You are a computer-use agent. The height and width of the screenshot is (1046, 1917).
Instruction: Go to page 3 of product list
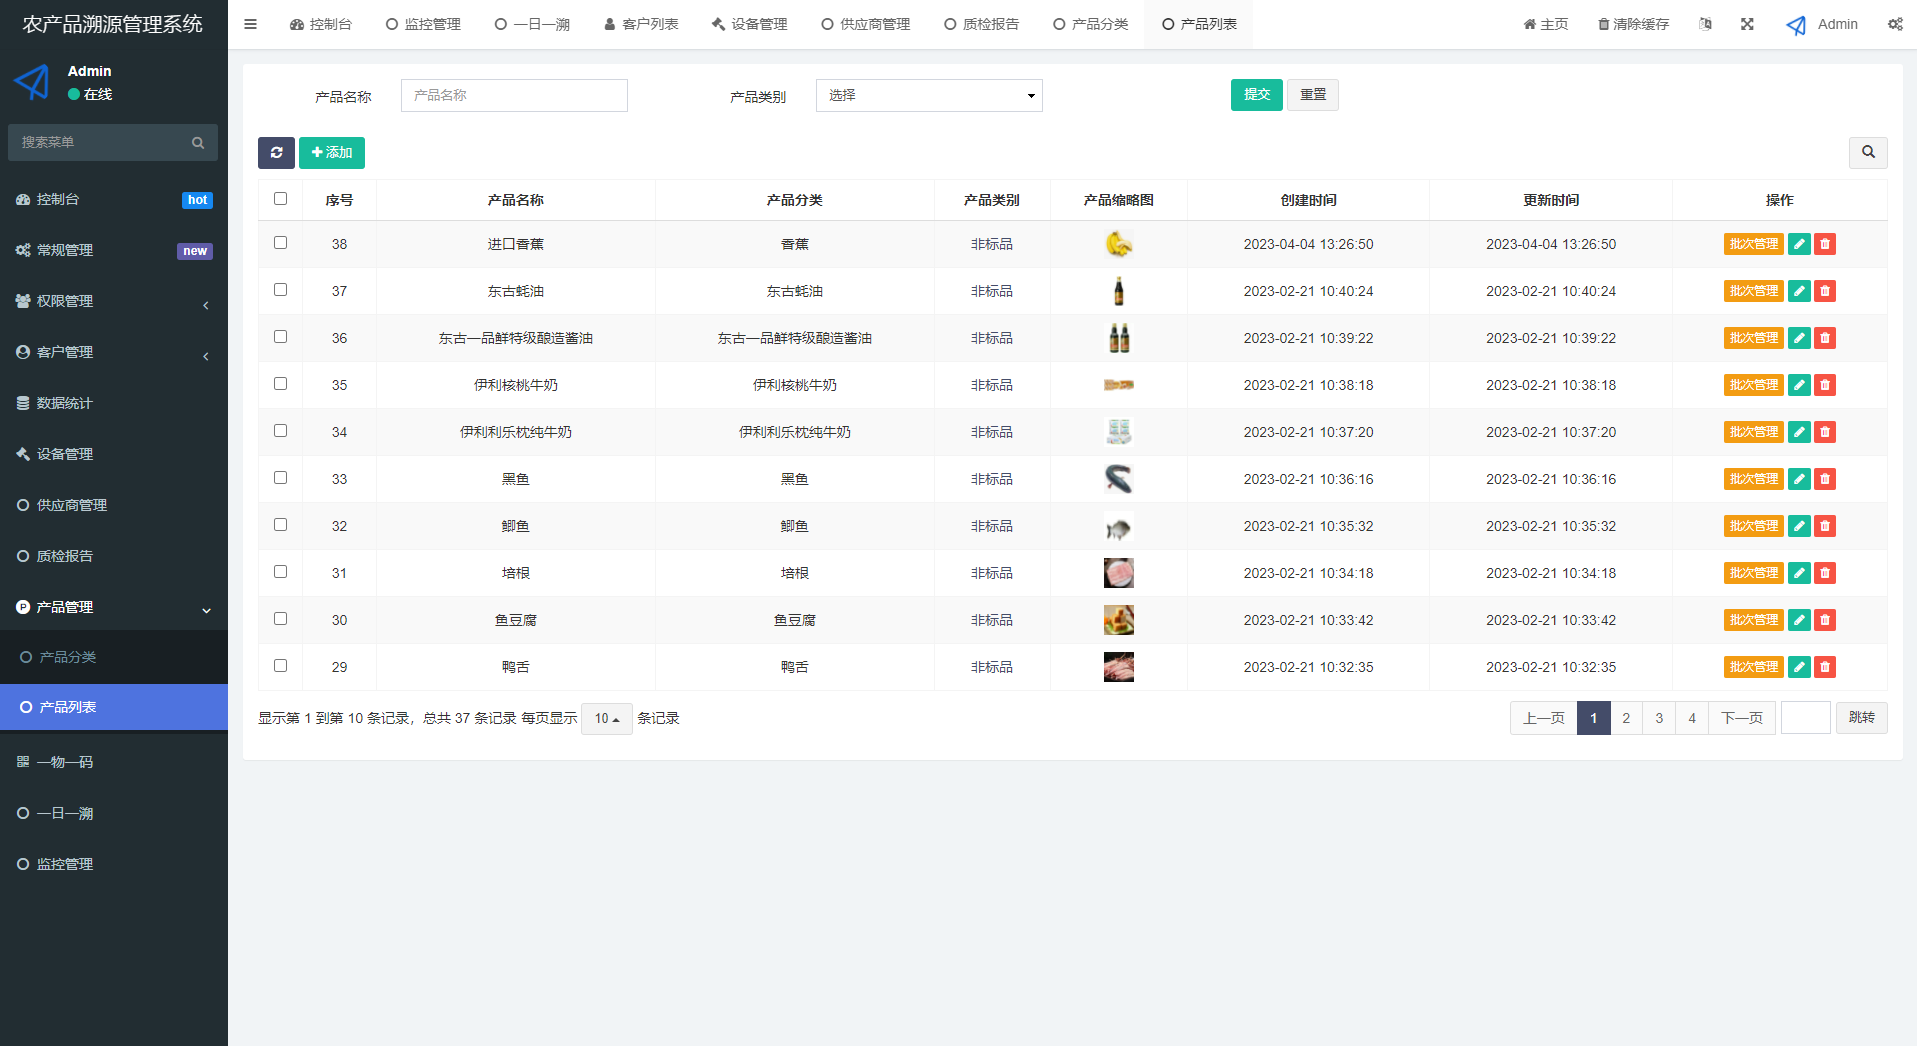point(1658,717)
